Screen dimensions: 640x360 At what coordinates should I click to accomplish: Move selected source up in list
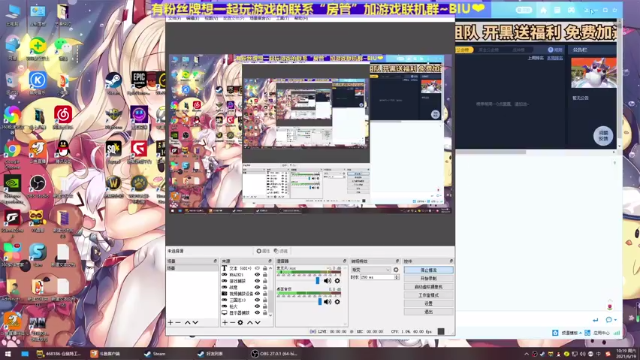(x=250, y=322)
